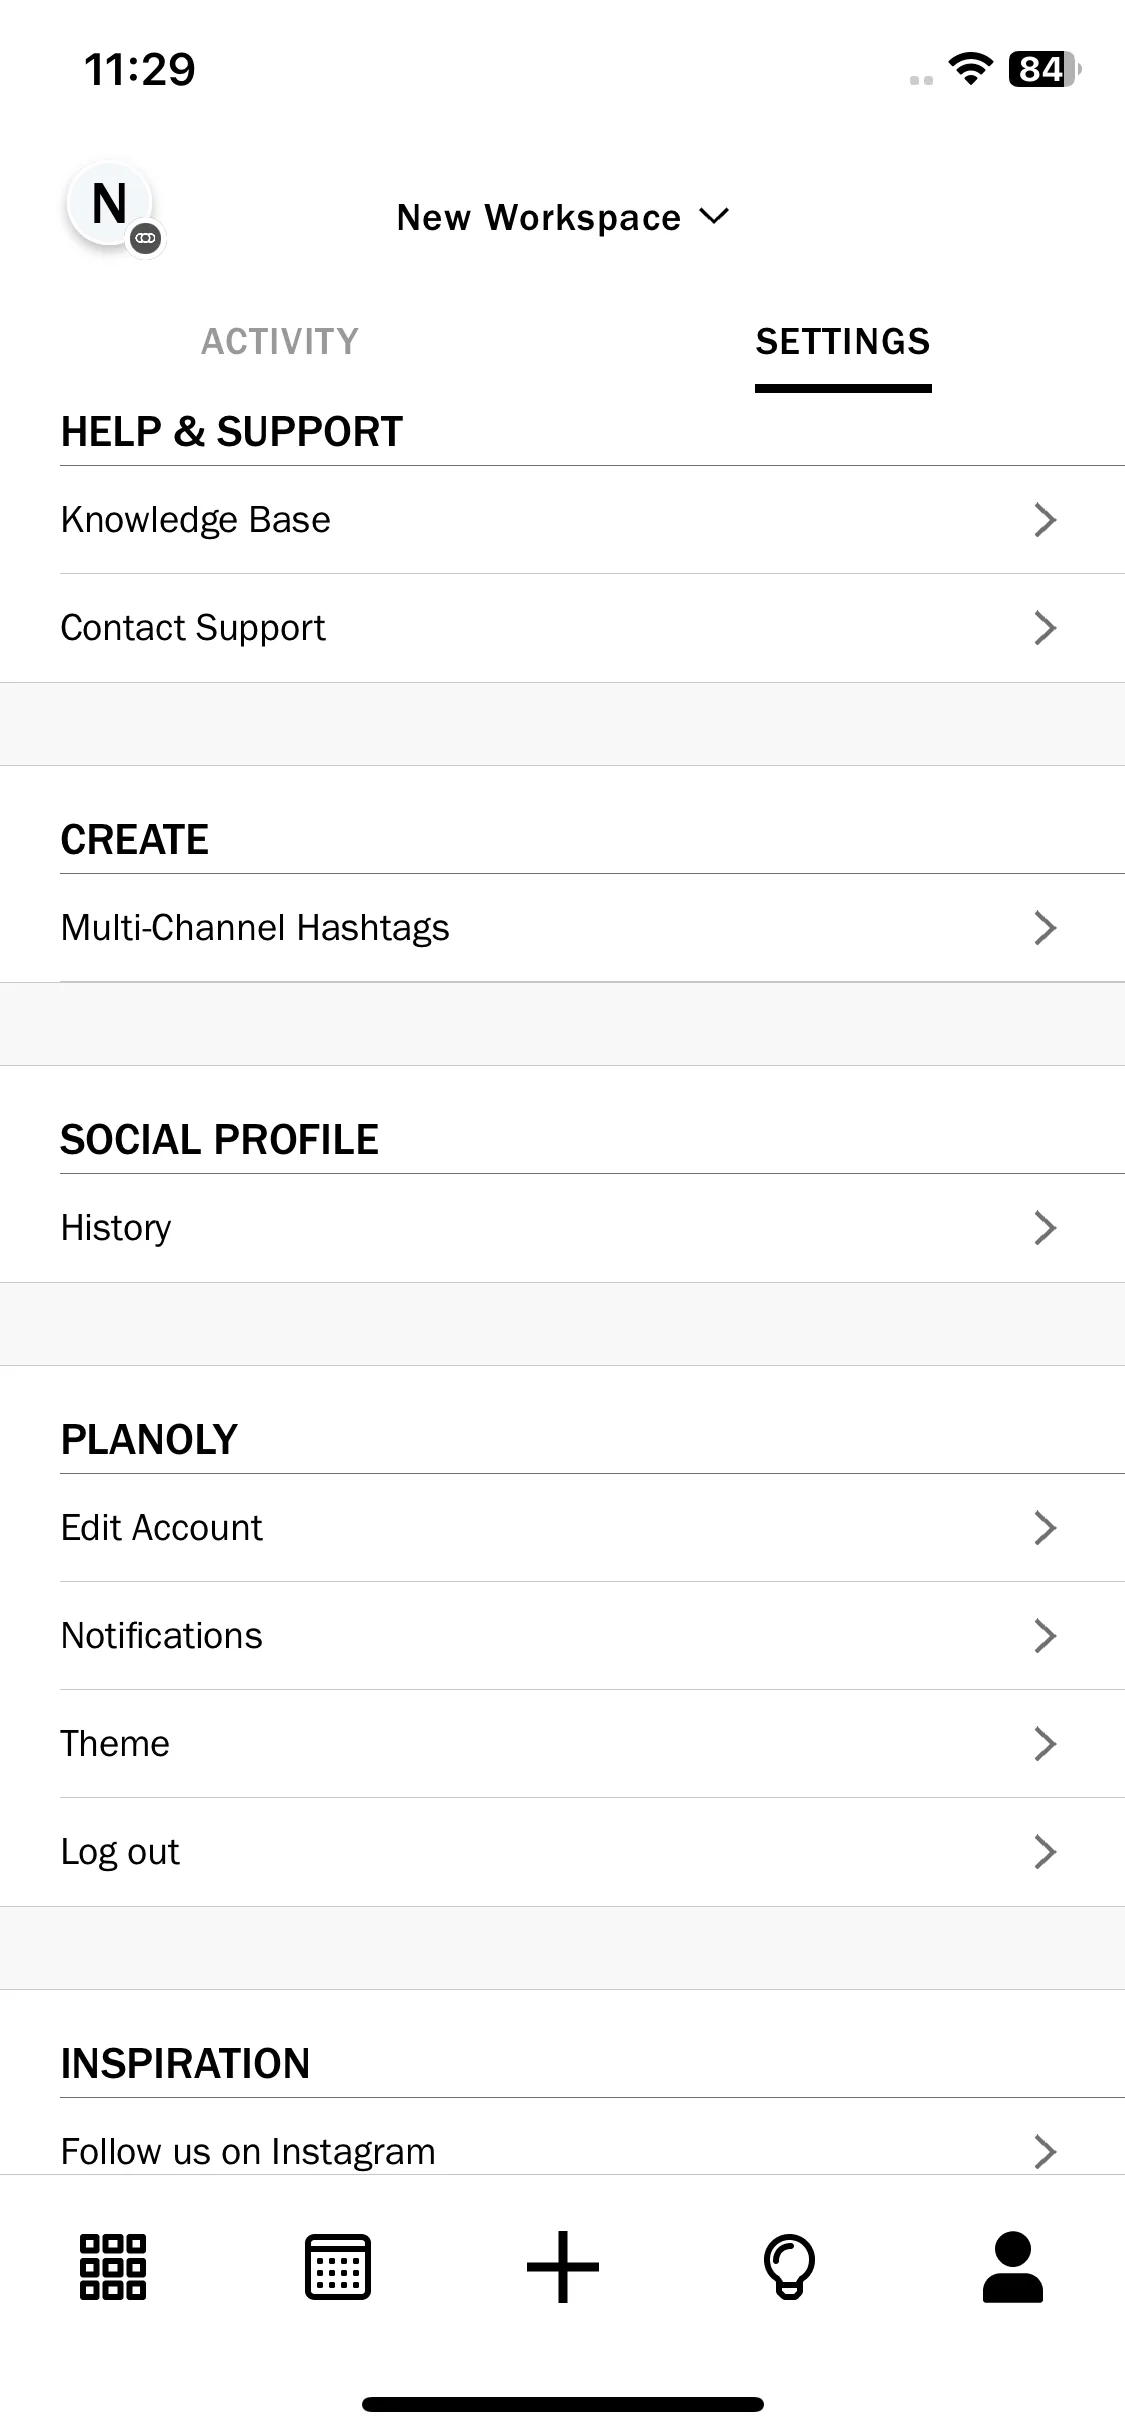
Task: Tap the N workspace avatar
Action: tap(109, 204)
